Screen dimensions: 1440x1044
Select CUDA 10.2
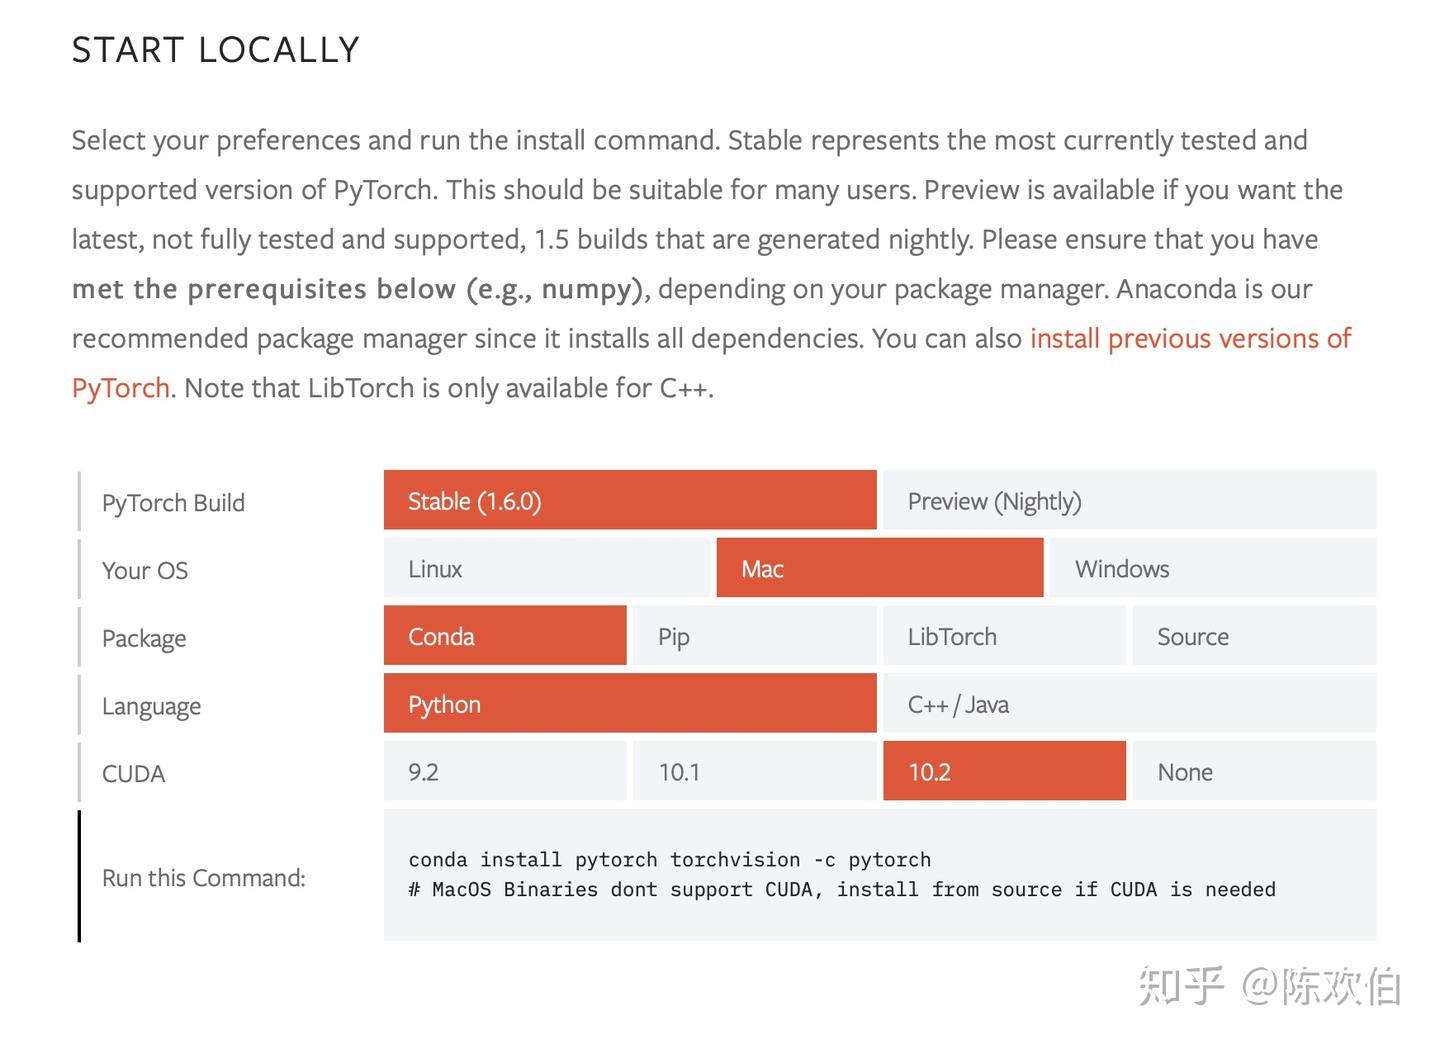[1003, 771]
